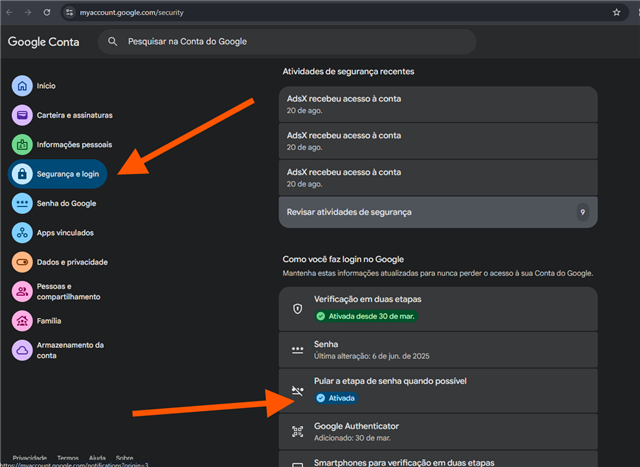This screenshot has width=640, height=467.
Task: Select Segurança e login in sidebar
Action: [x=58, y=174]
